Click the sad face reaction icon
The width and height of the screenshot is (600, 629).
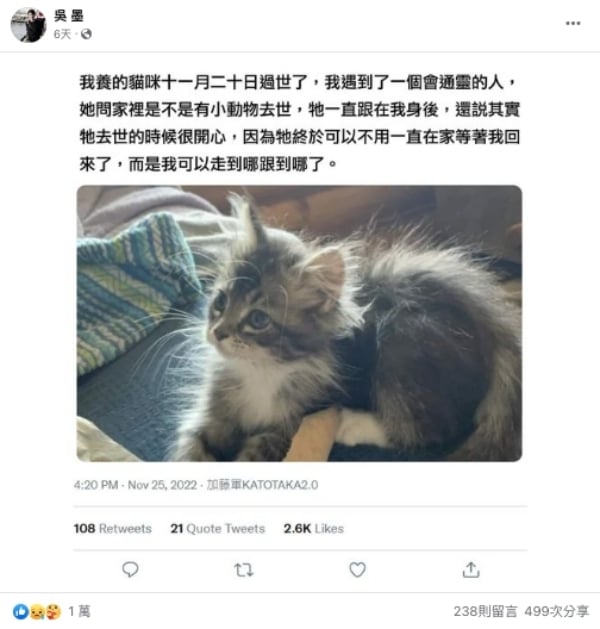click(x=37, y=612)
